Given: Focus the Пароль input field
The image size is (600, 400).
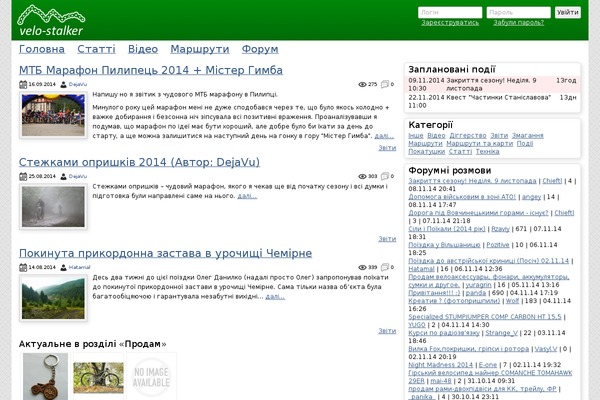Looking at the screenshot, I should click(518, 12).
